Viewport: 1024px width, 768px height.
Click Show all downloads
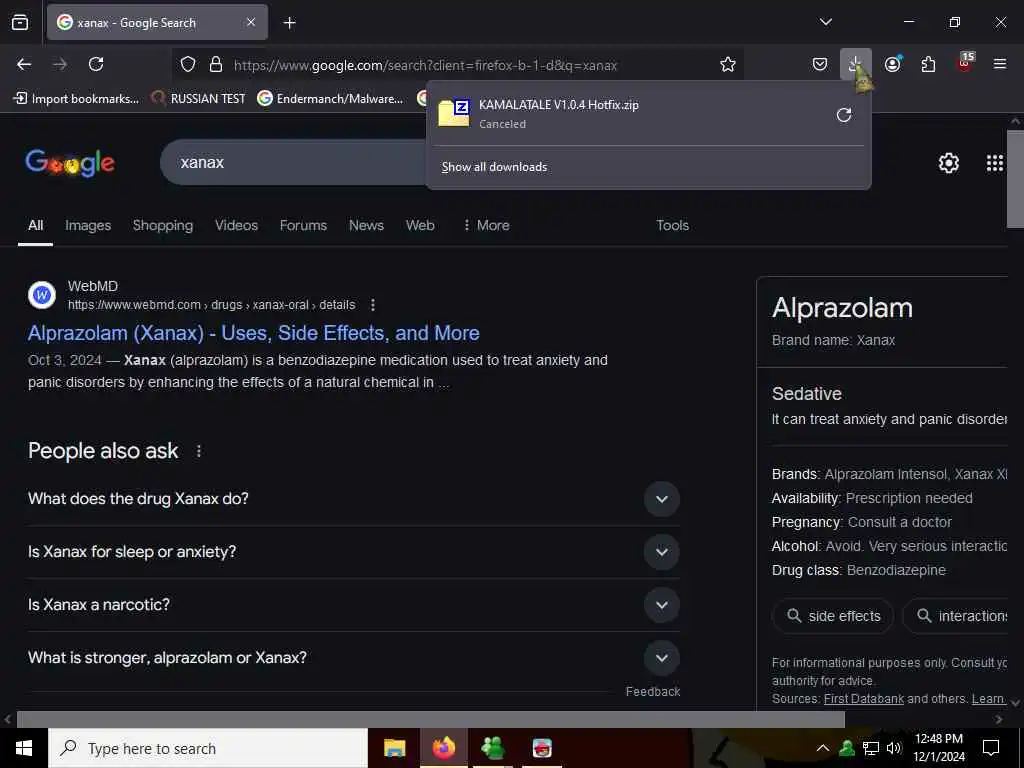pyautogui.click(x=494, y=167)
